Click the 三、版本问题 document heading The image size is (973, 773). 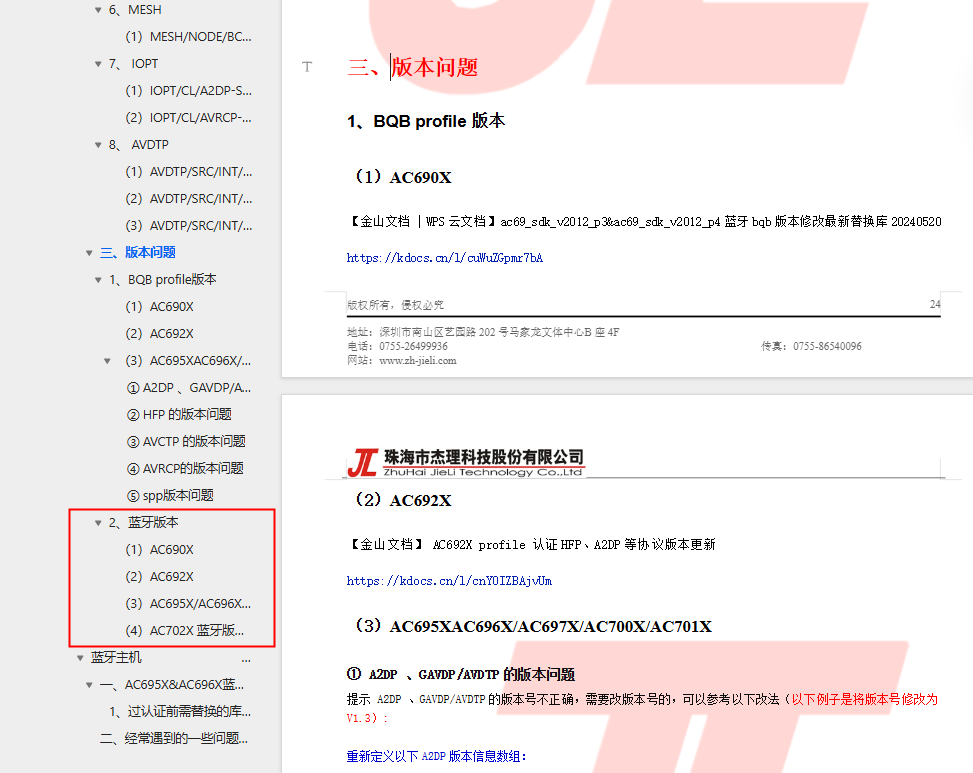(x=413, y=67)
